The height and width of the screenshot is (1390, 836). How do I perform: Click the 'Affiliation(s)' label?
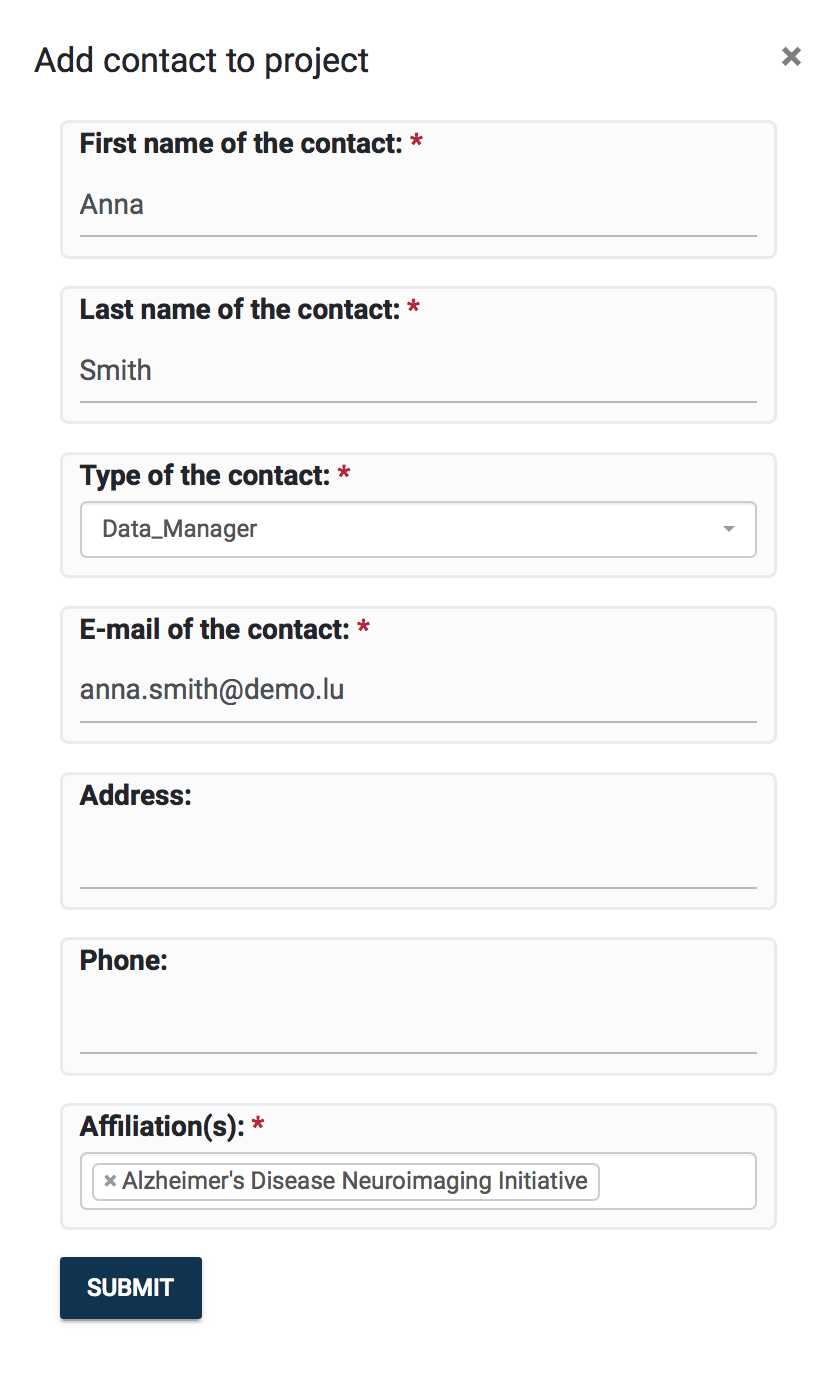coord(161,1127)
